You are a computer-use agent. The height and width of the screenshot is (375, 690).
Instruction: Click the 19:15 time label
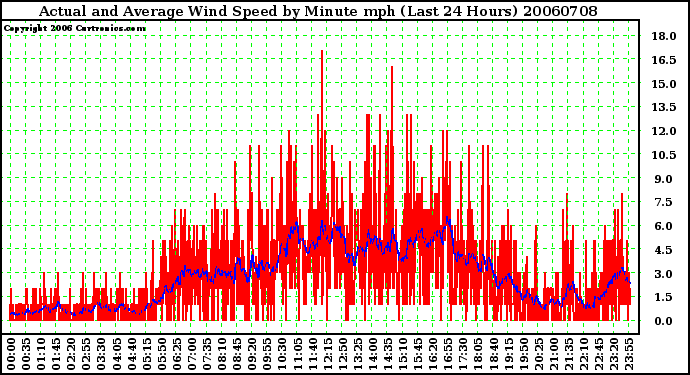508,354
